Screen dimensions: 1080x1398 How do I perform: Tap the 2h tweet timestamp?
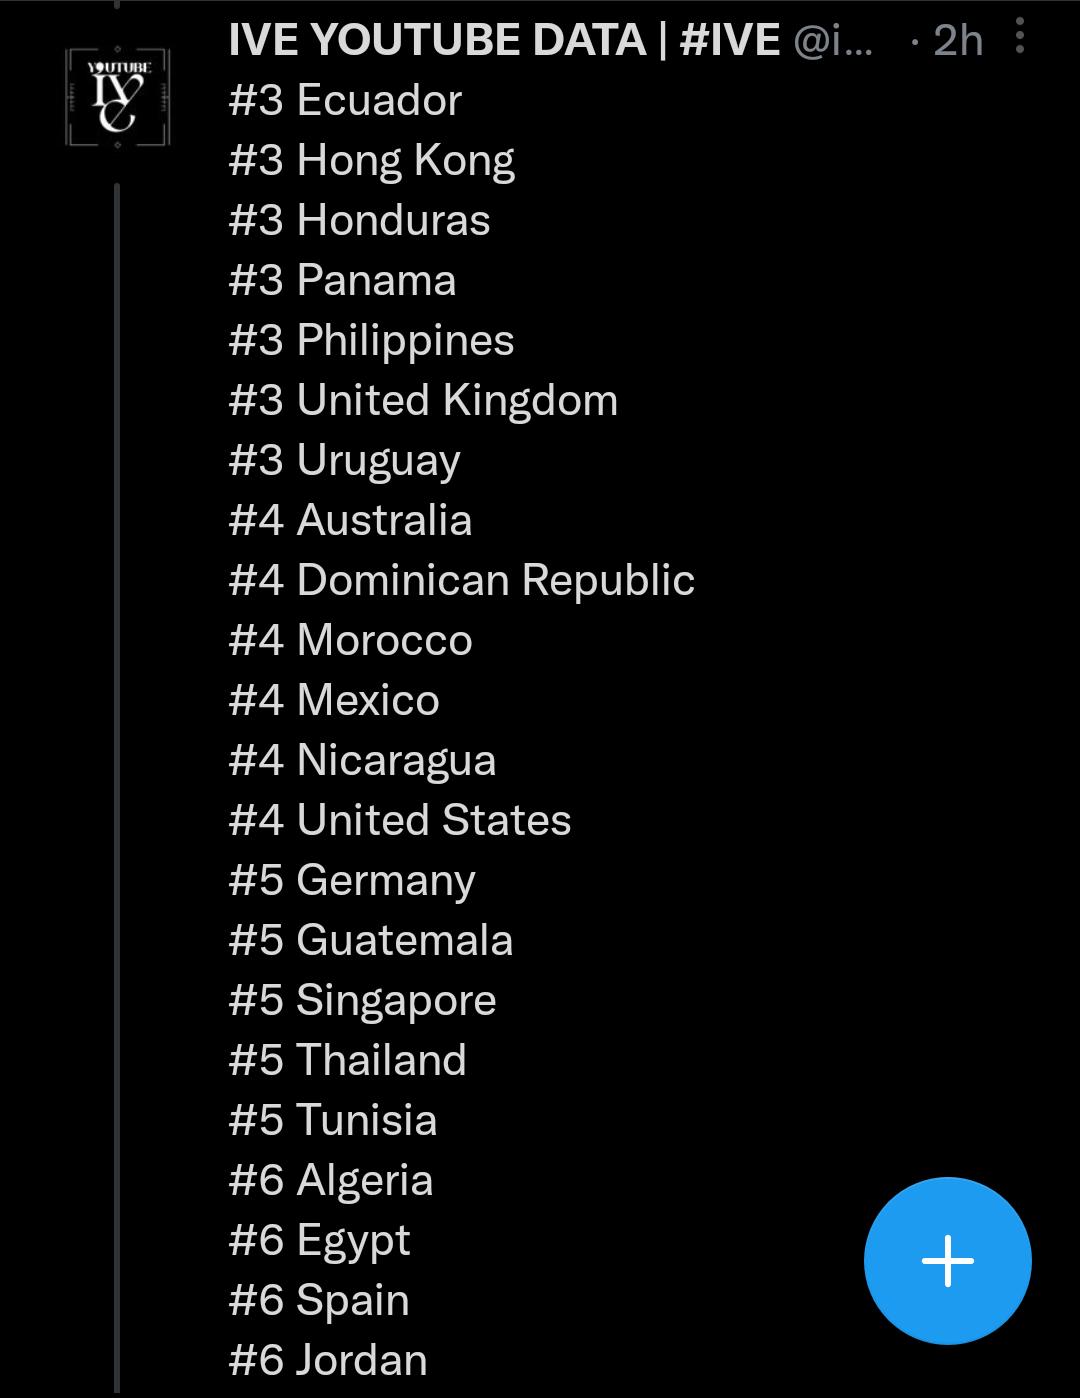coord(958,40)
